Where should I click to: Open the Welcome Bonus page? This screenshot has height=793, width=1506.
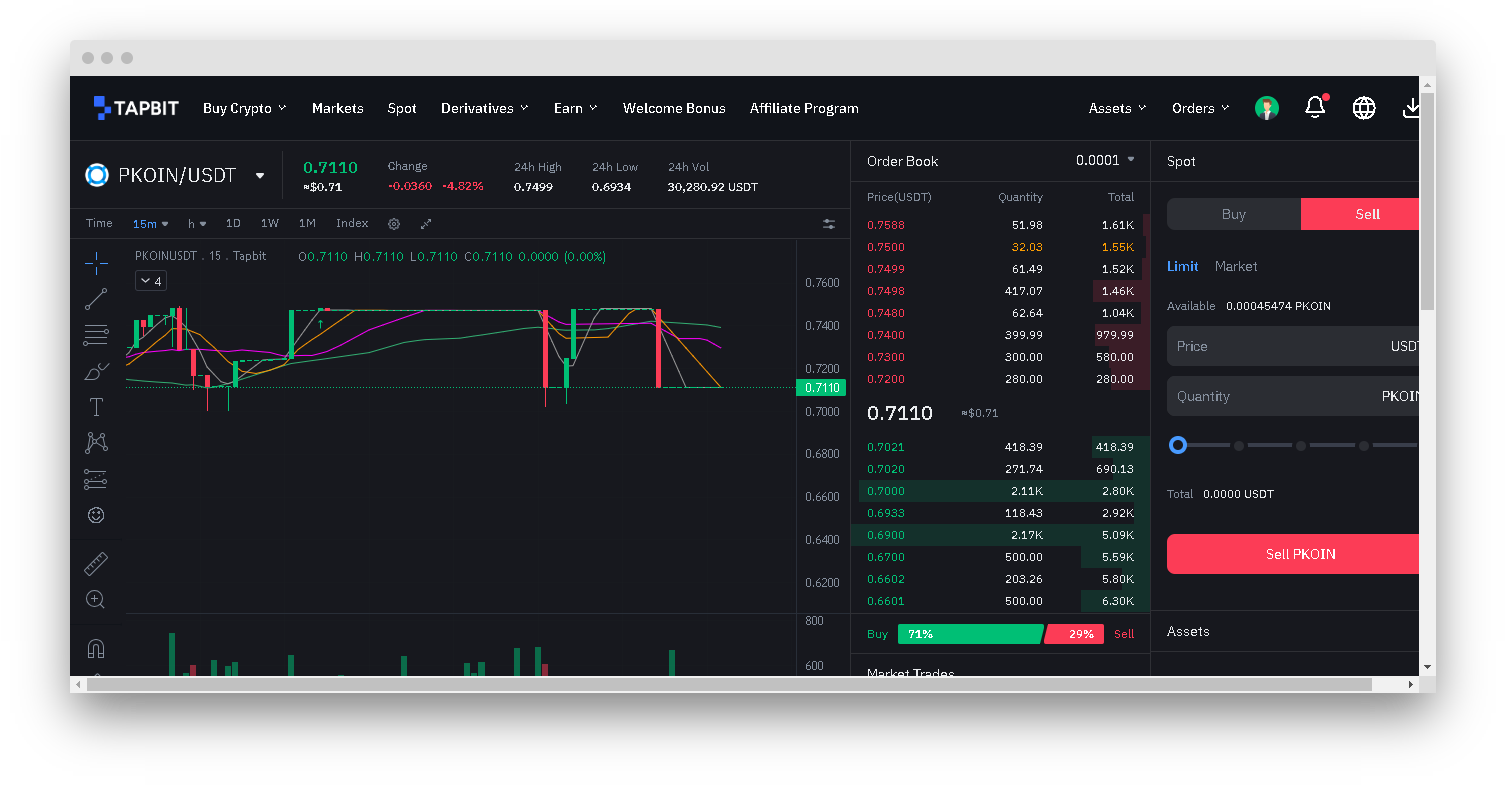674,108
